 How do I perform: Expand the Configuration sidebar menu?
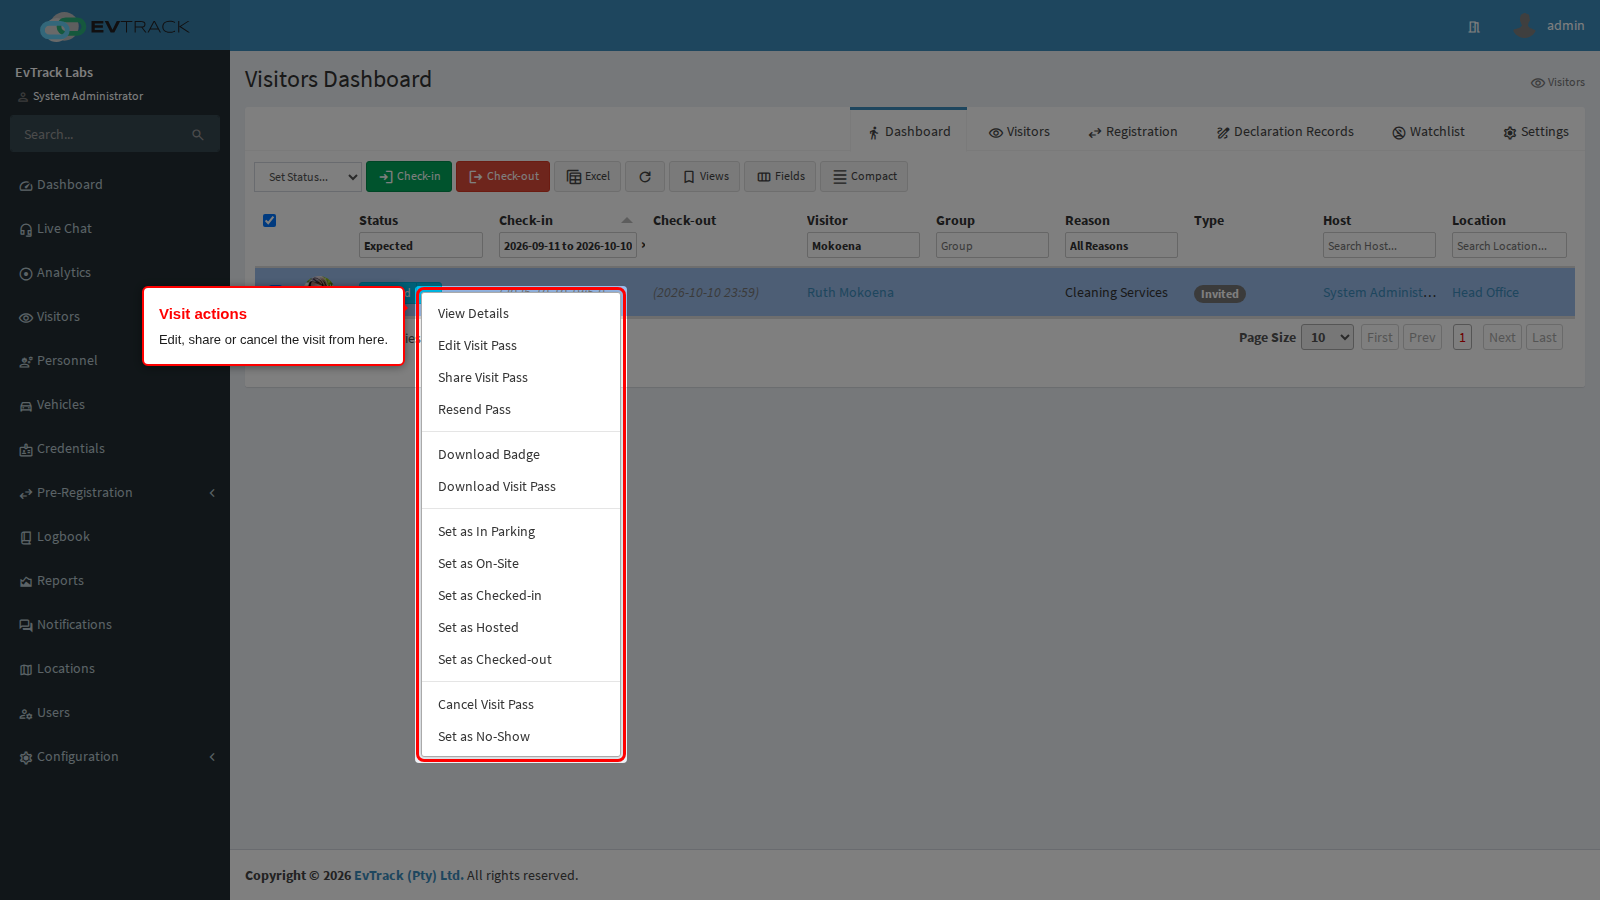(x=115, y=757)
